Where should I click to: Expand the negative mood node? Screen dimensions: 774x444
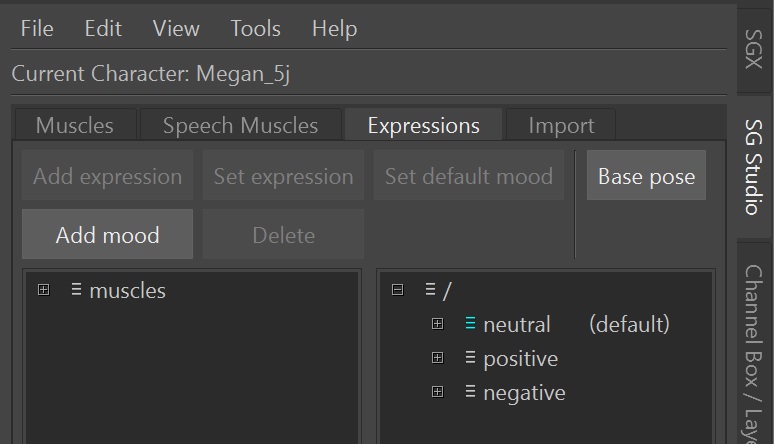click(437, 392)
